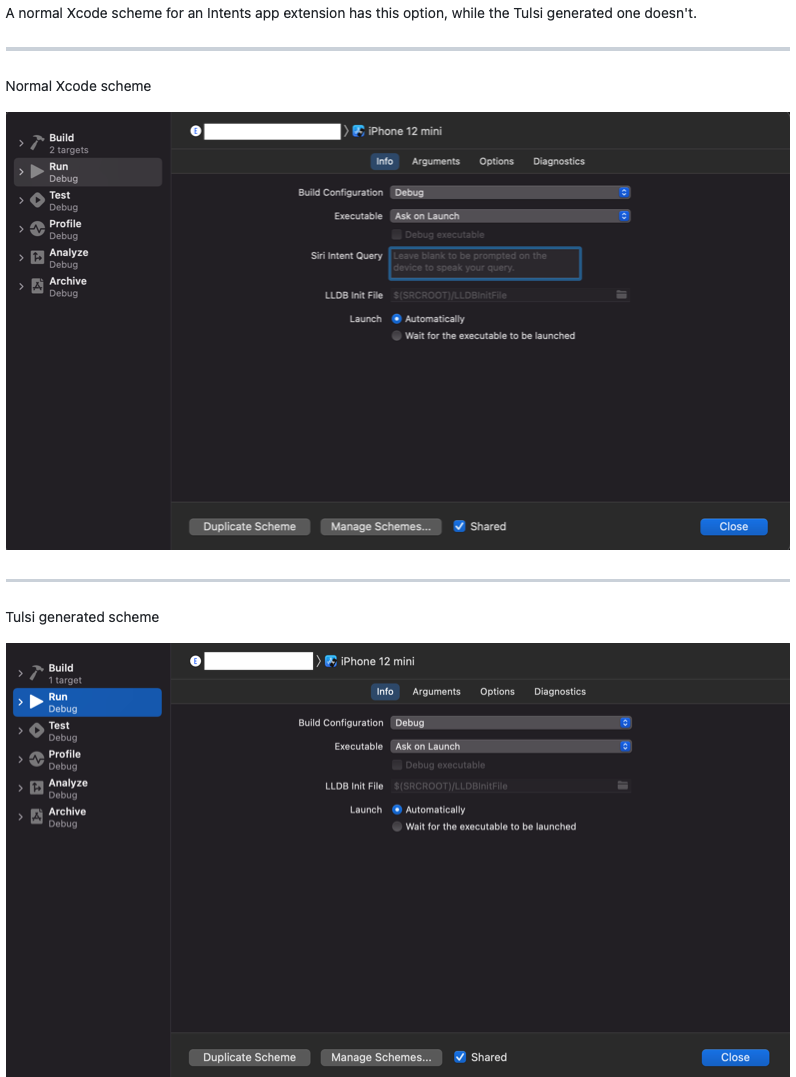Click Test icon in normal Xcode scheme
The width and height of the screenshot is (796, 1077).
point(37,201)
